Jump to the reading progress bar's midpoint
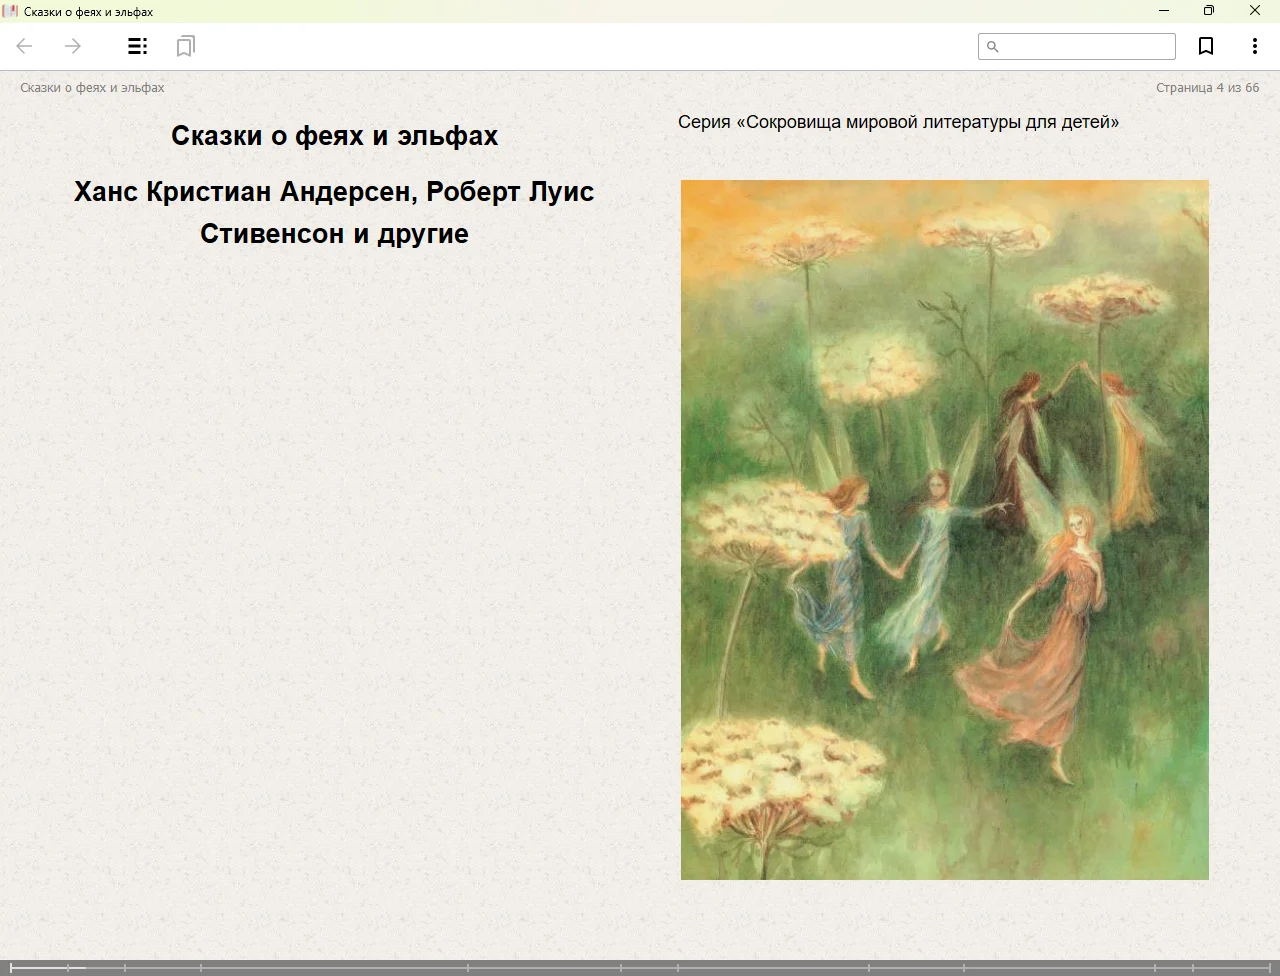This screenshot has width=1280, height=976. 640,967
